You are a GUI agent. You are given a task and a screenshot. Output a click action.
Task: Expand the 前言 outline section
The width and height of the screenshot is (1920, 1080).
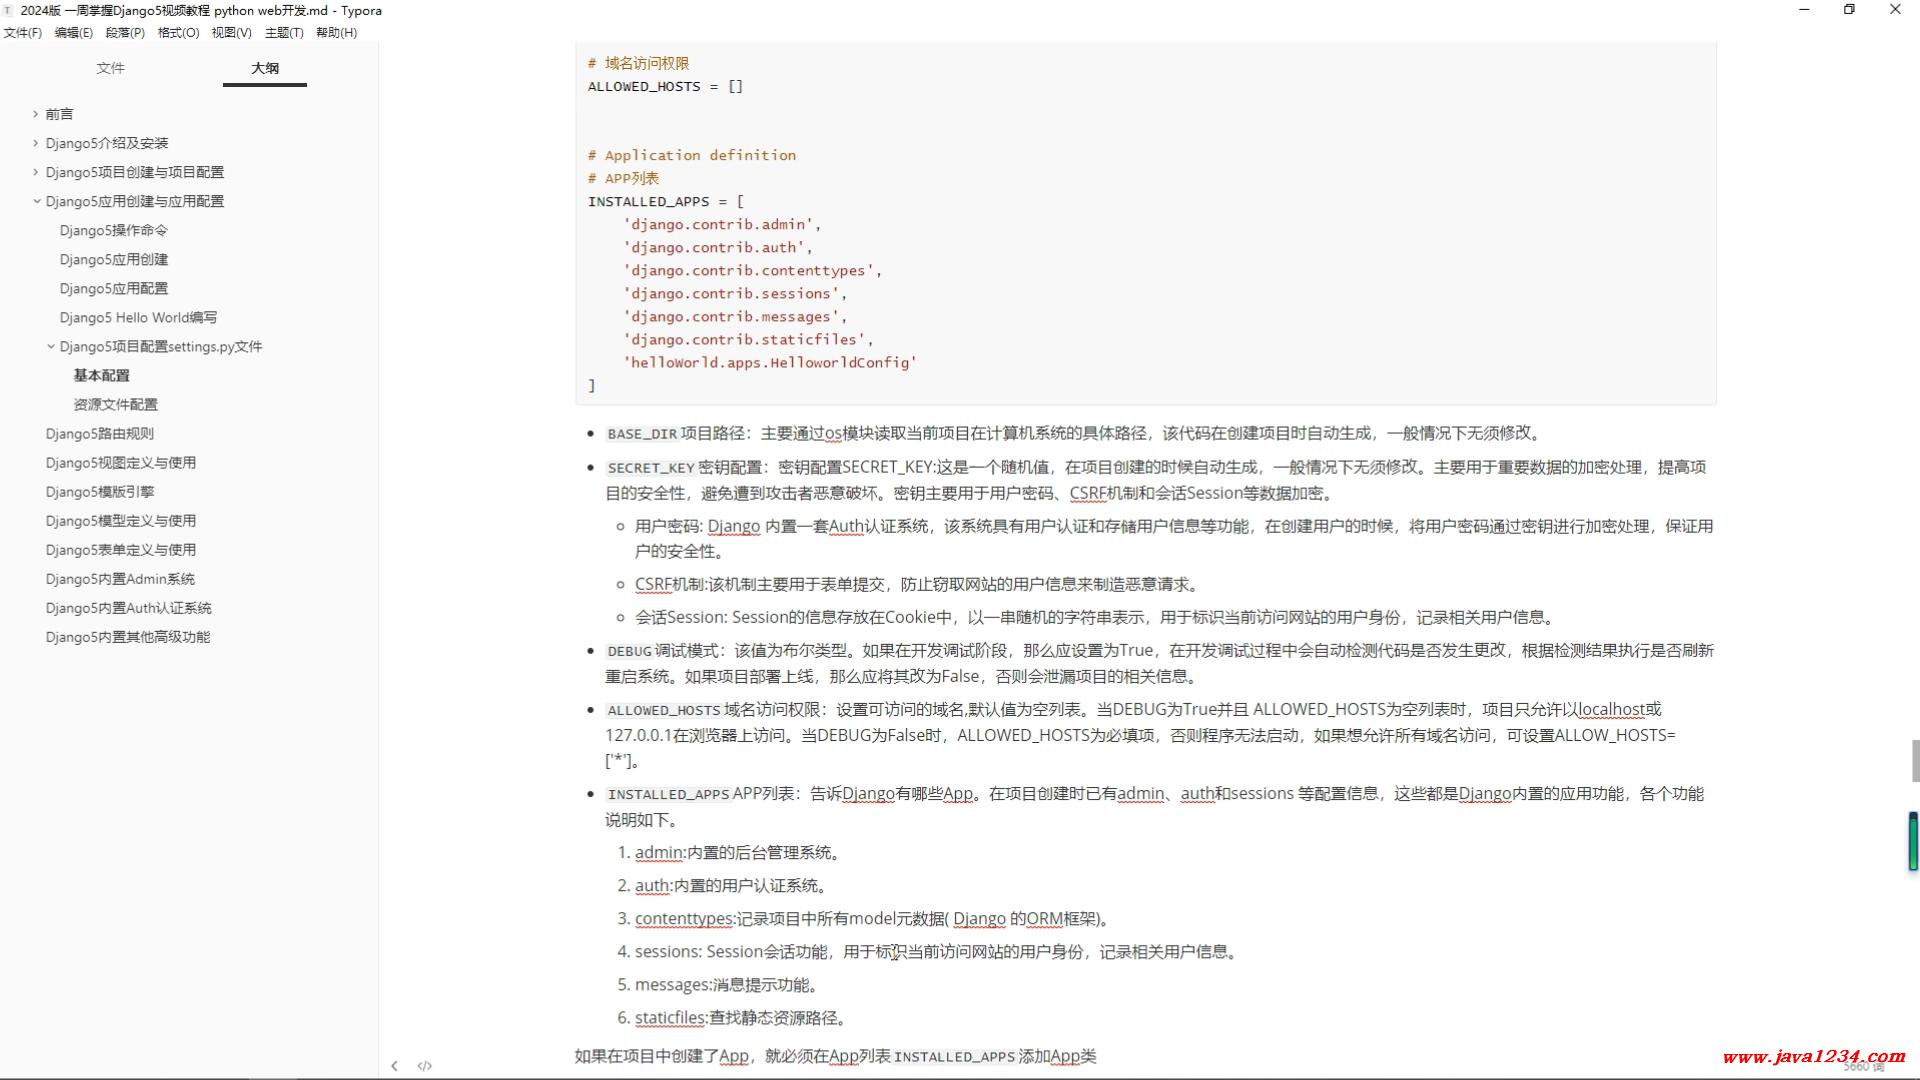click(x=35, y=114)
